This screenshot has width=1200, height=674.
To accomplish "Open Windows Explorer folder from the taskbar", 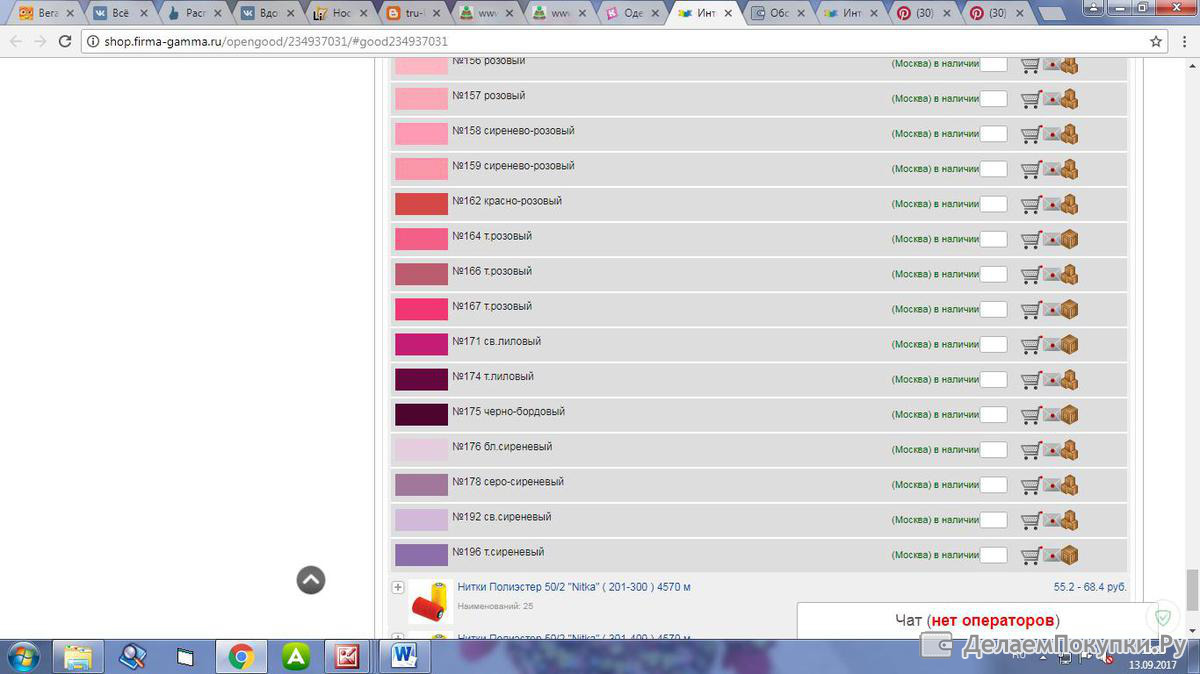I will 78,656.
